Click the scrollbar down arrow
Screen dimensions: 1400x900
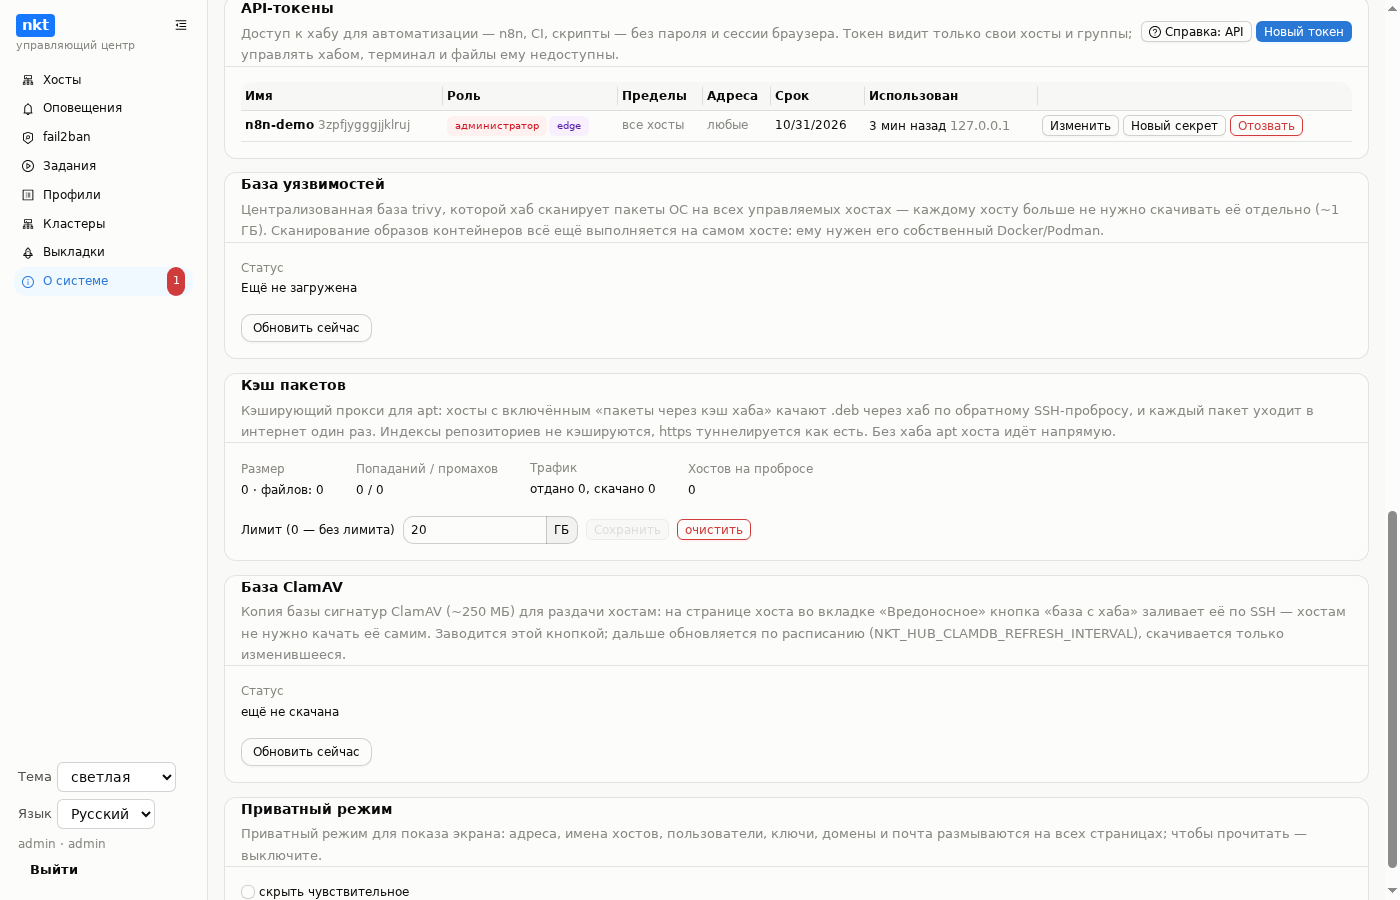(1392, 890)
